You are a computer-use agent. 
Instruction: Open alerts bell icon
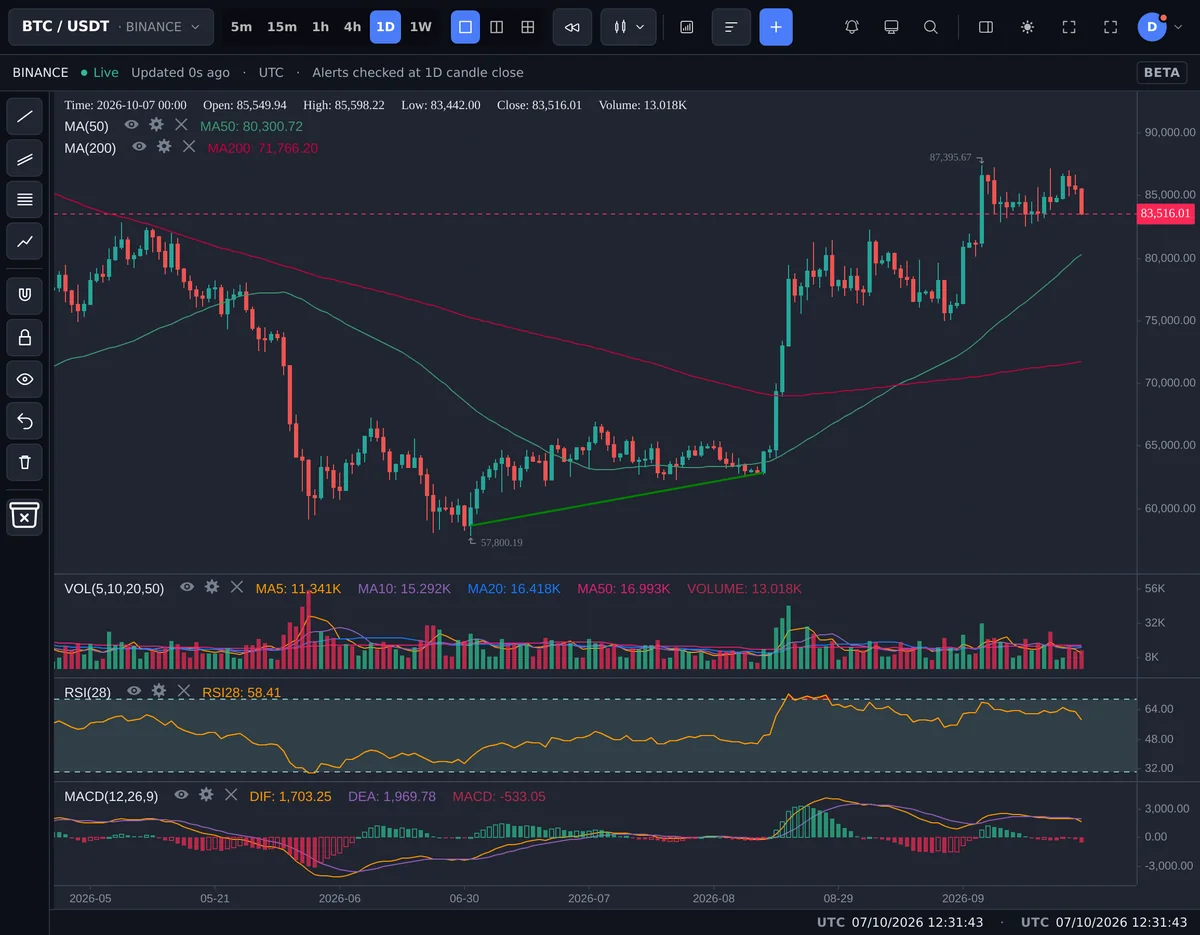pos(852,27)
